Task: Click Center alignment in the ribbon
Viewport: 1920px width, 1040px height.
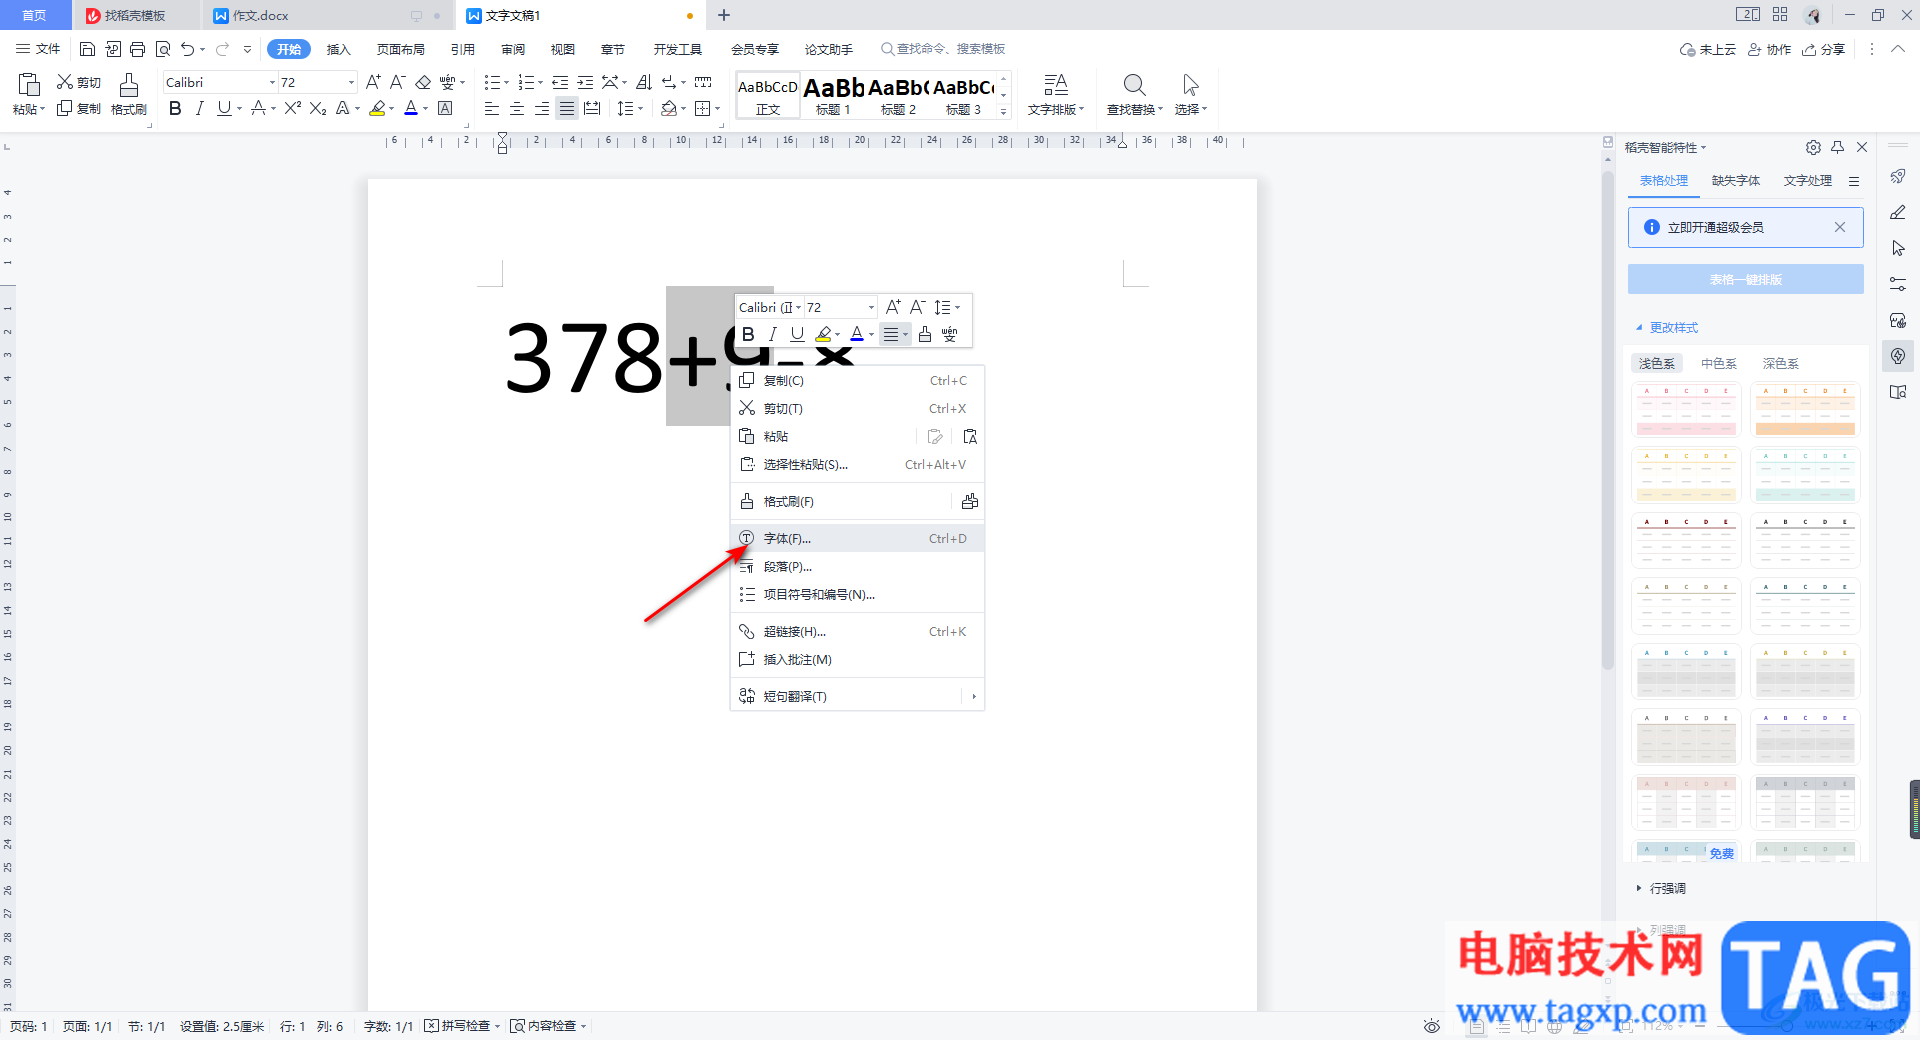Action: coord(517,108)
